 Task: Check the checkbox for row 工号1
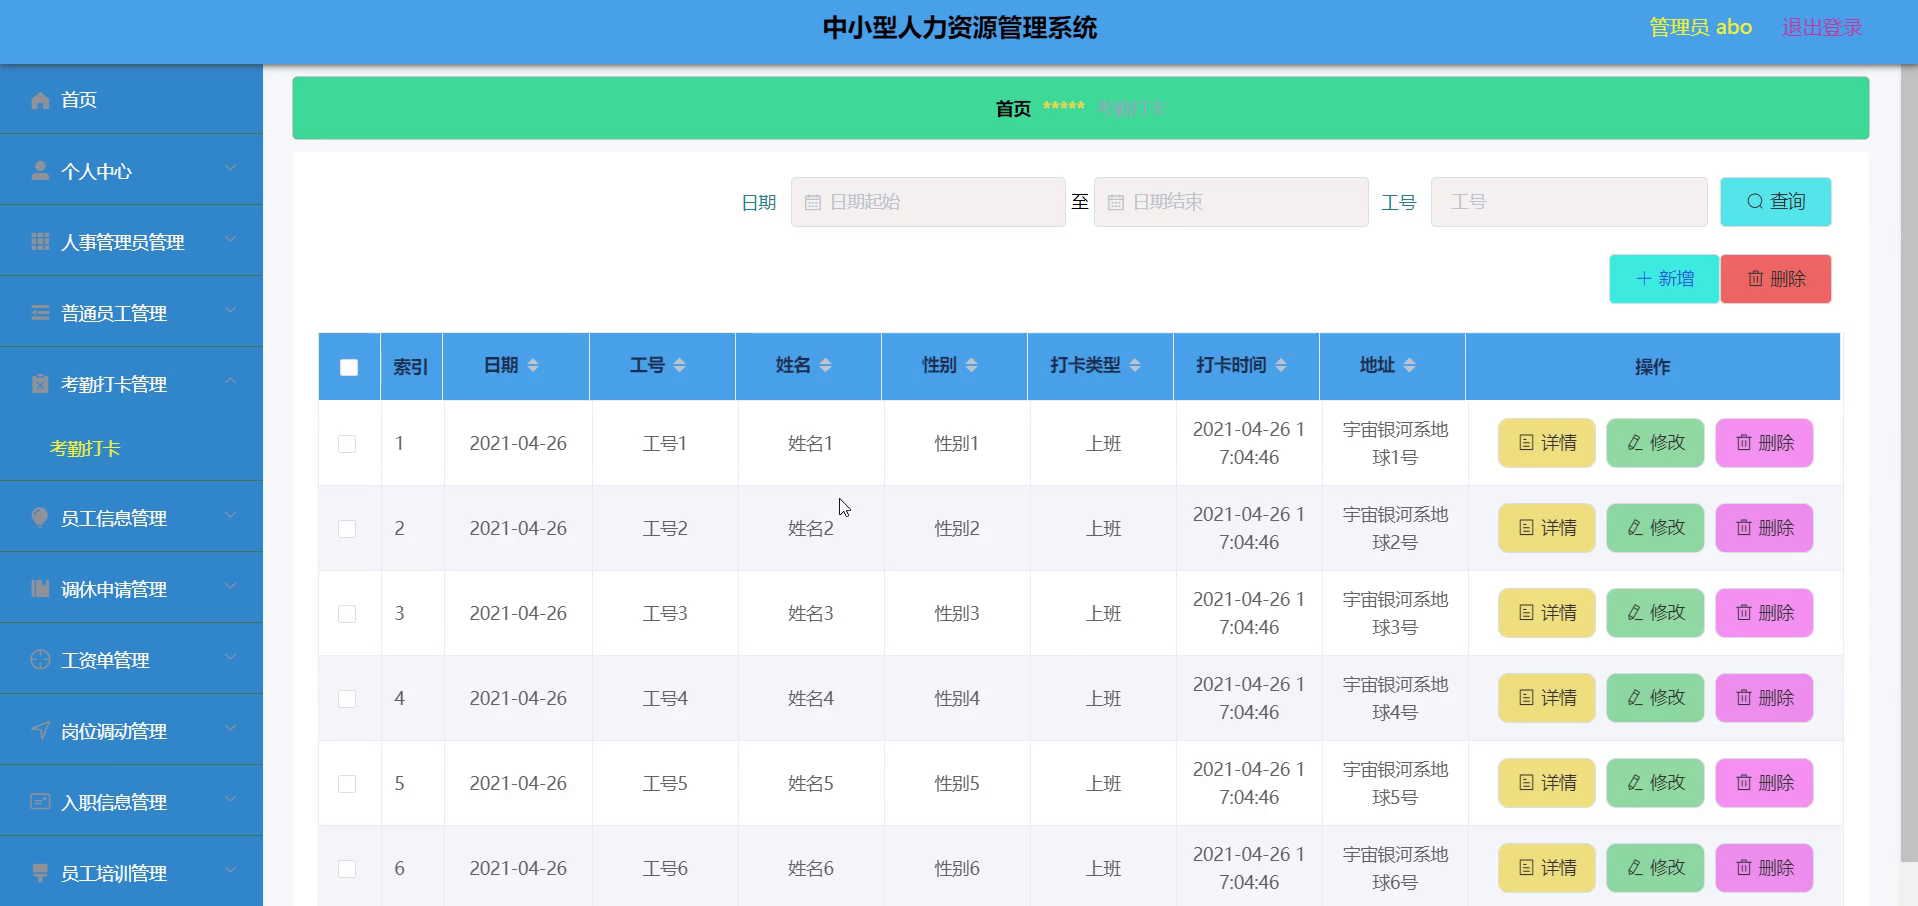click(347, 443)
